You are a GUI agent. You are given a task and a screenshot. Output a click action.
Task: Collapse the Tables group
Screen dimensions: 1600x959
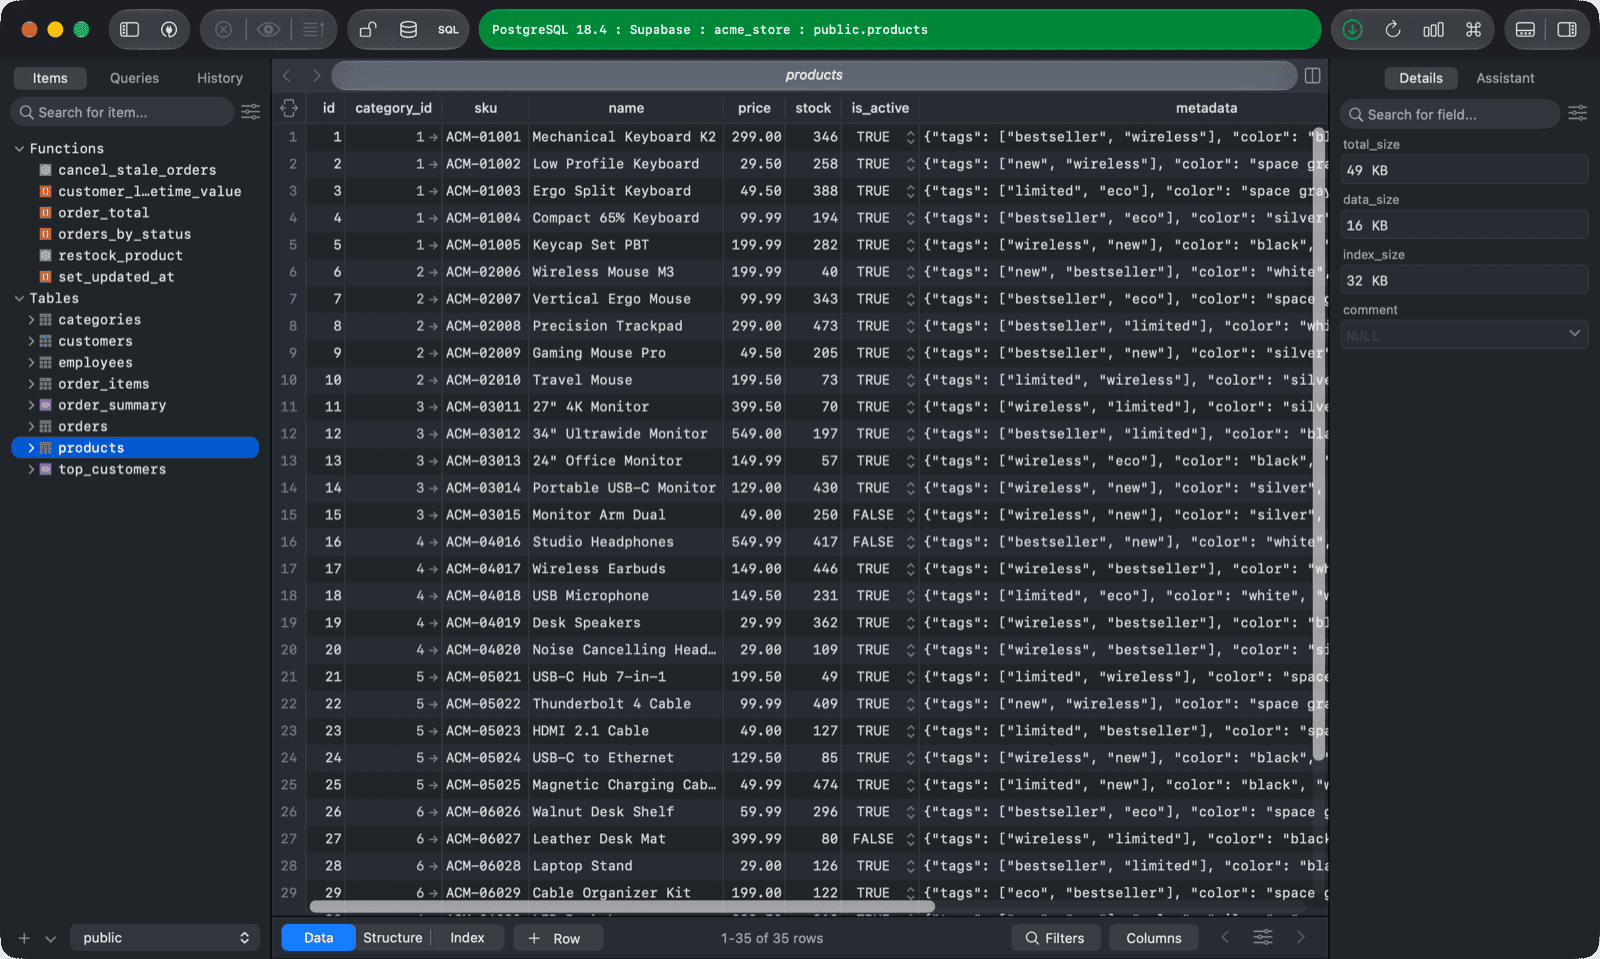[19, 298]
